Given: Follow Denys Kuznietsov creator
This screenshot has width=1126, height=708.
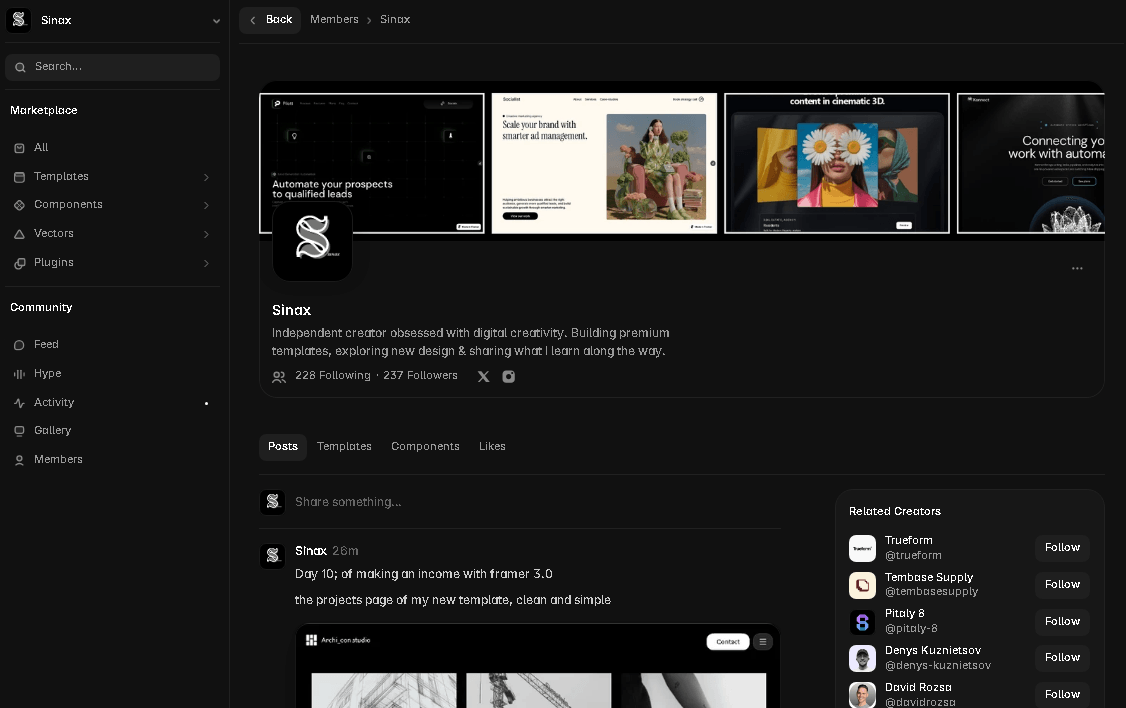Looking at the screenshot, I should click(1062, 658).
